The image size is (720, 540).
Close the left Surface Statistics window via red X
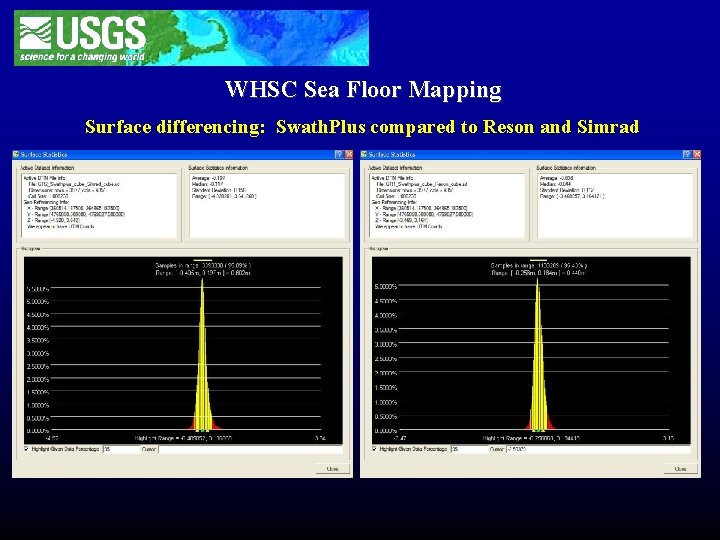349,154
